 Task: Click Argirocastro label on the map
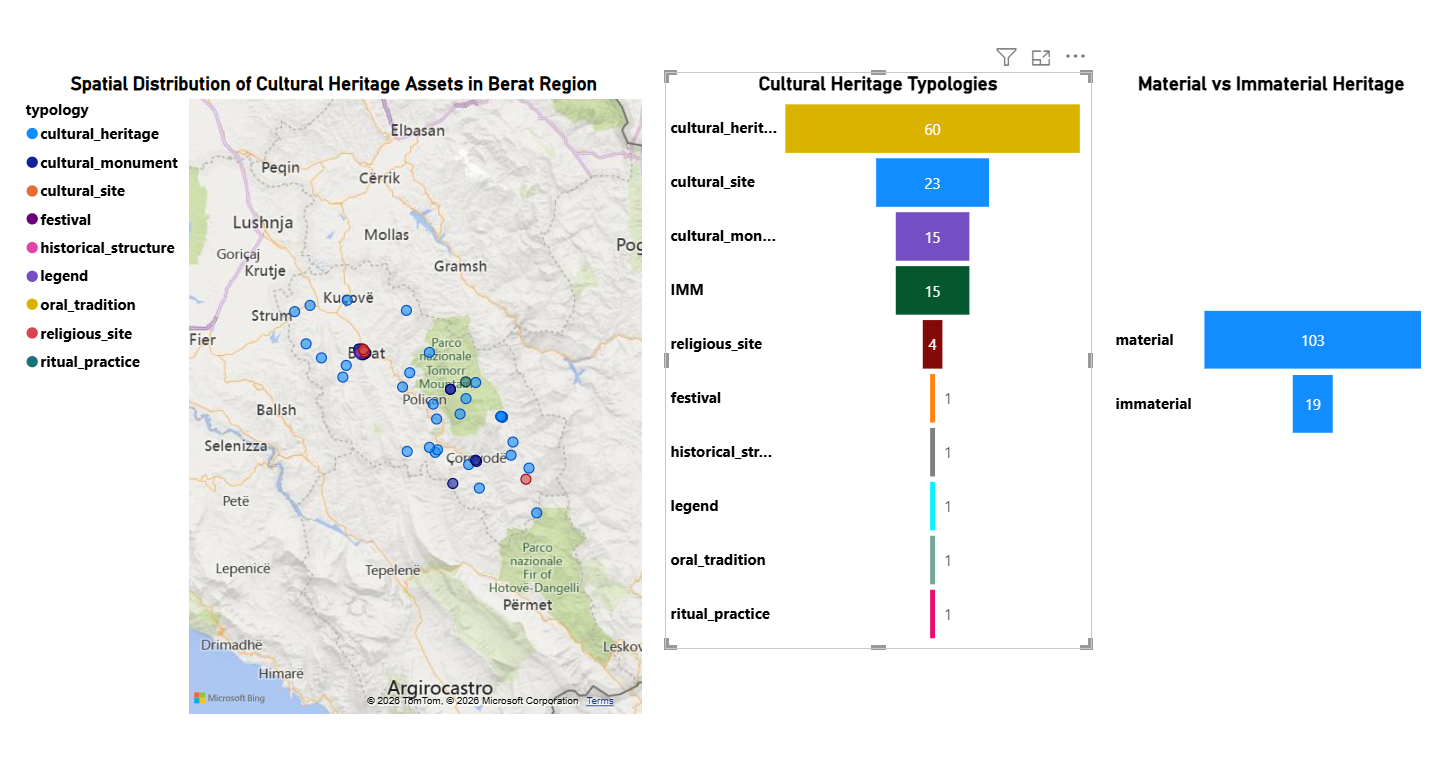click(440, 688)
